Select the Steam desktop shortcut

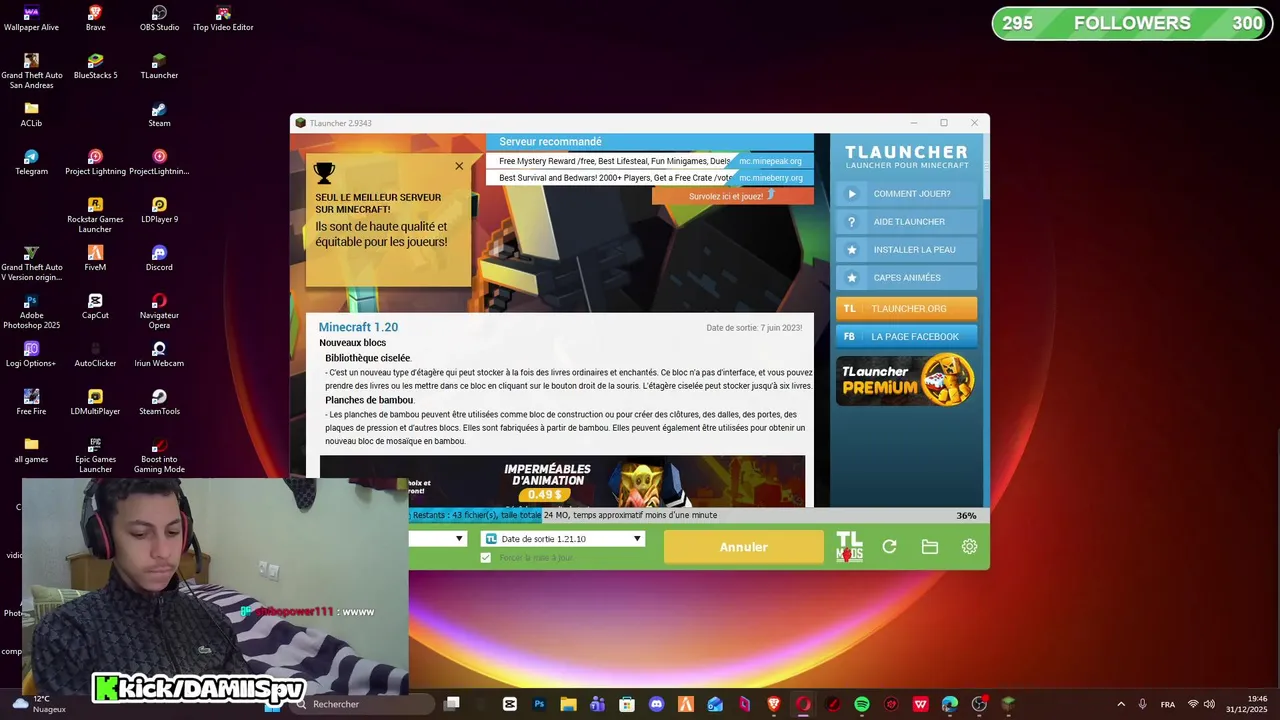159,113
